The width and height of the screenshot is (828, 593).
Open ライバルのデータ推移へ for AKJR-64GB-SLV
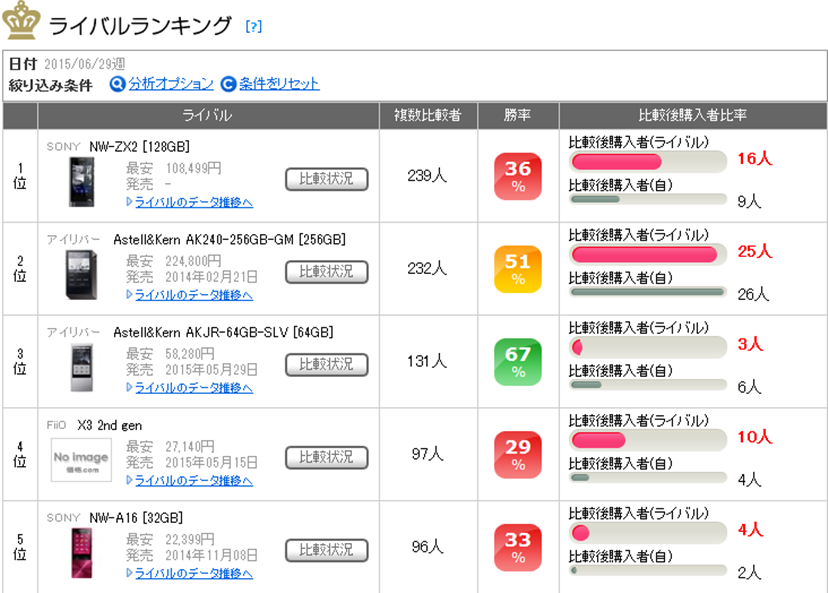pyautogui.click(x=190, y=388)
